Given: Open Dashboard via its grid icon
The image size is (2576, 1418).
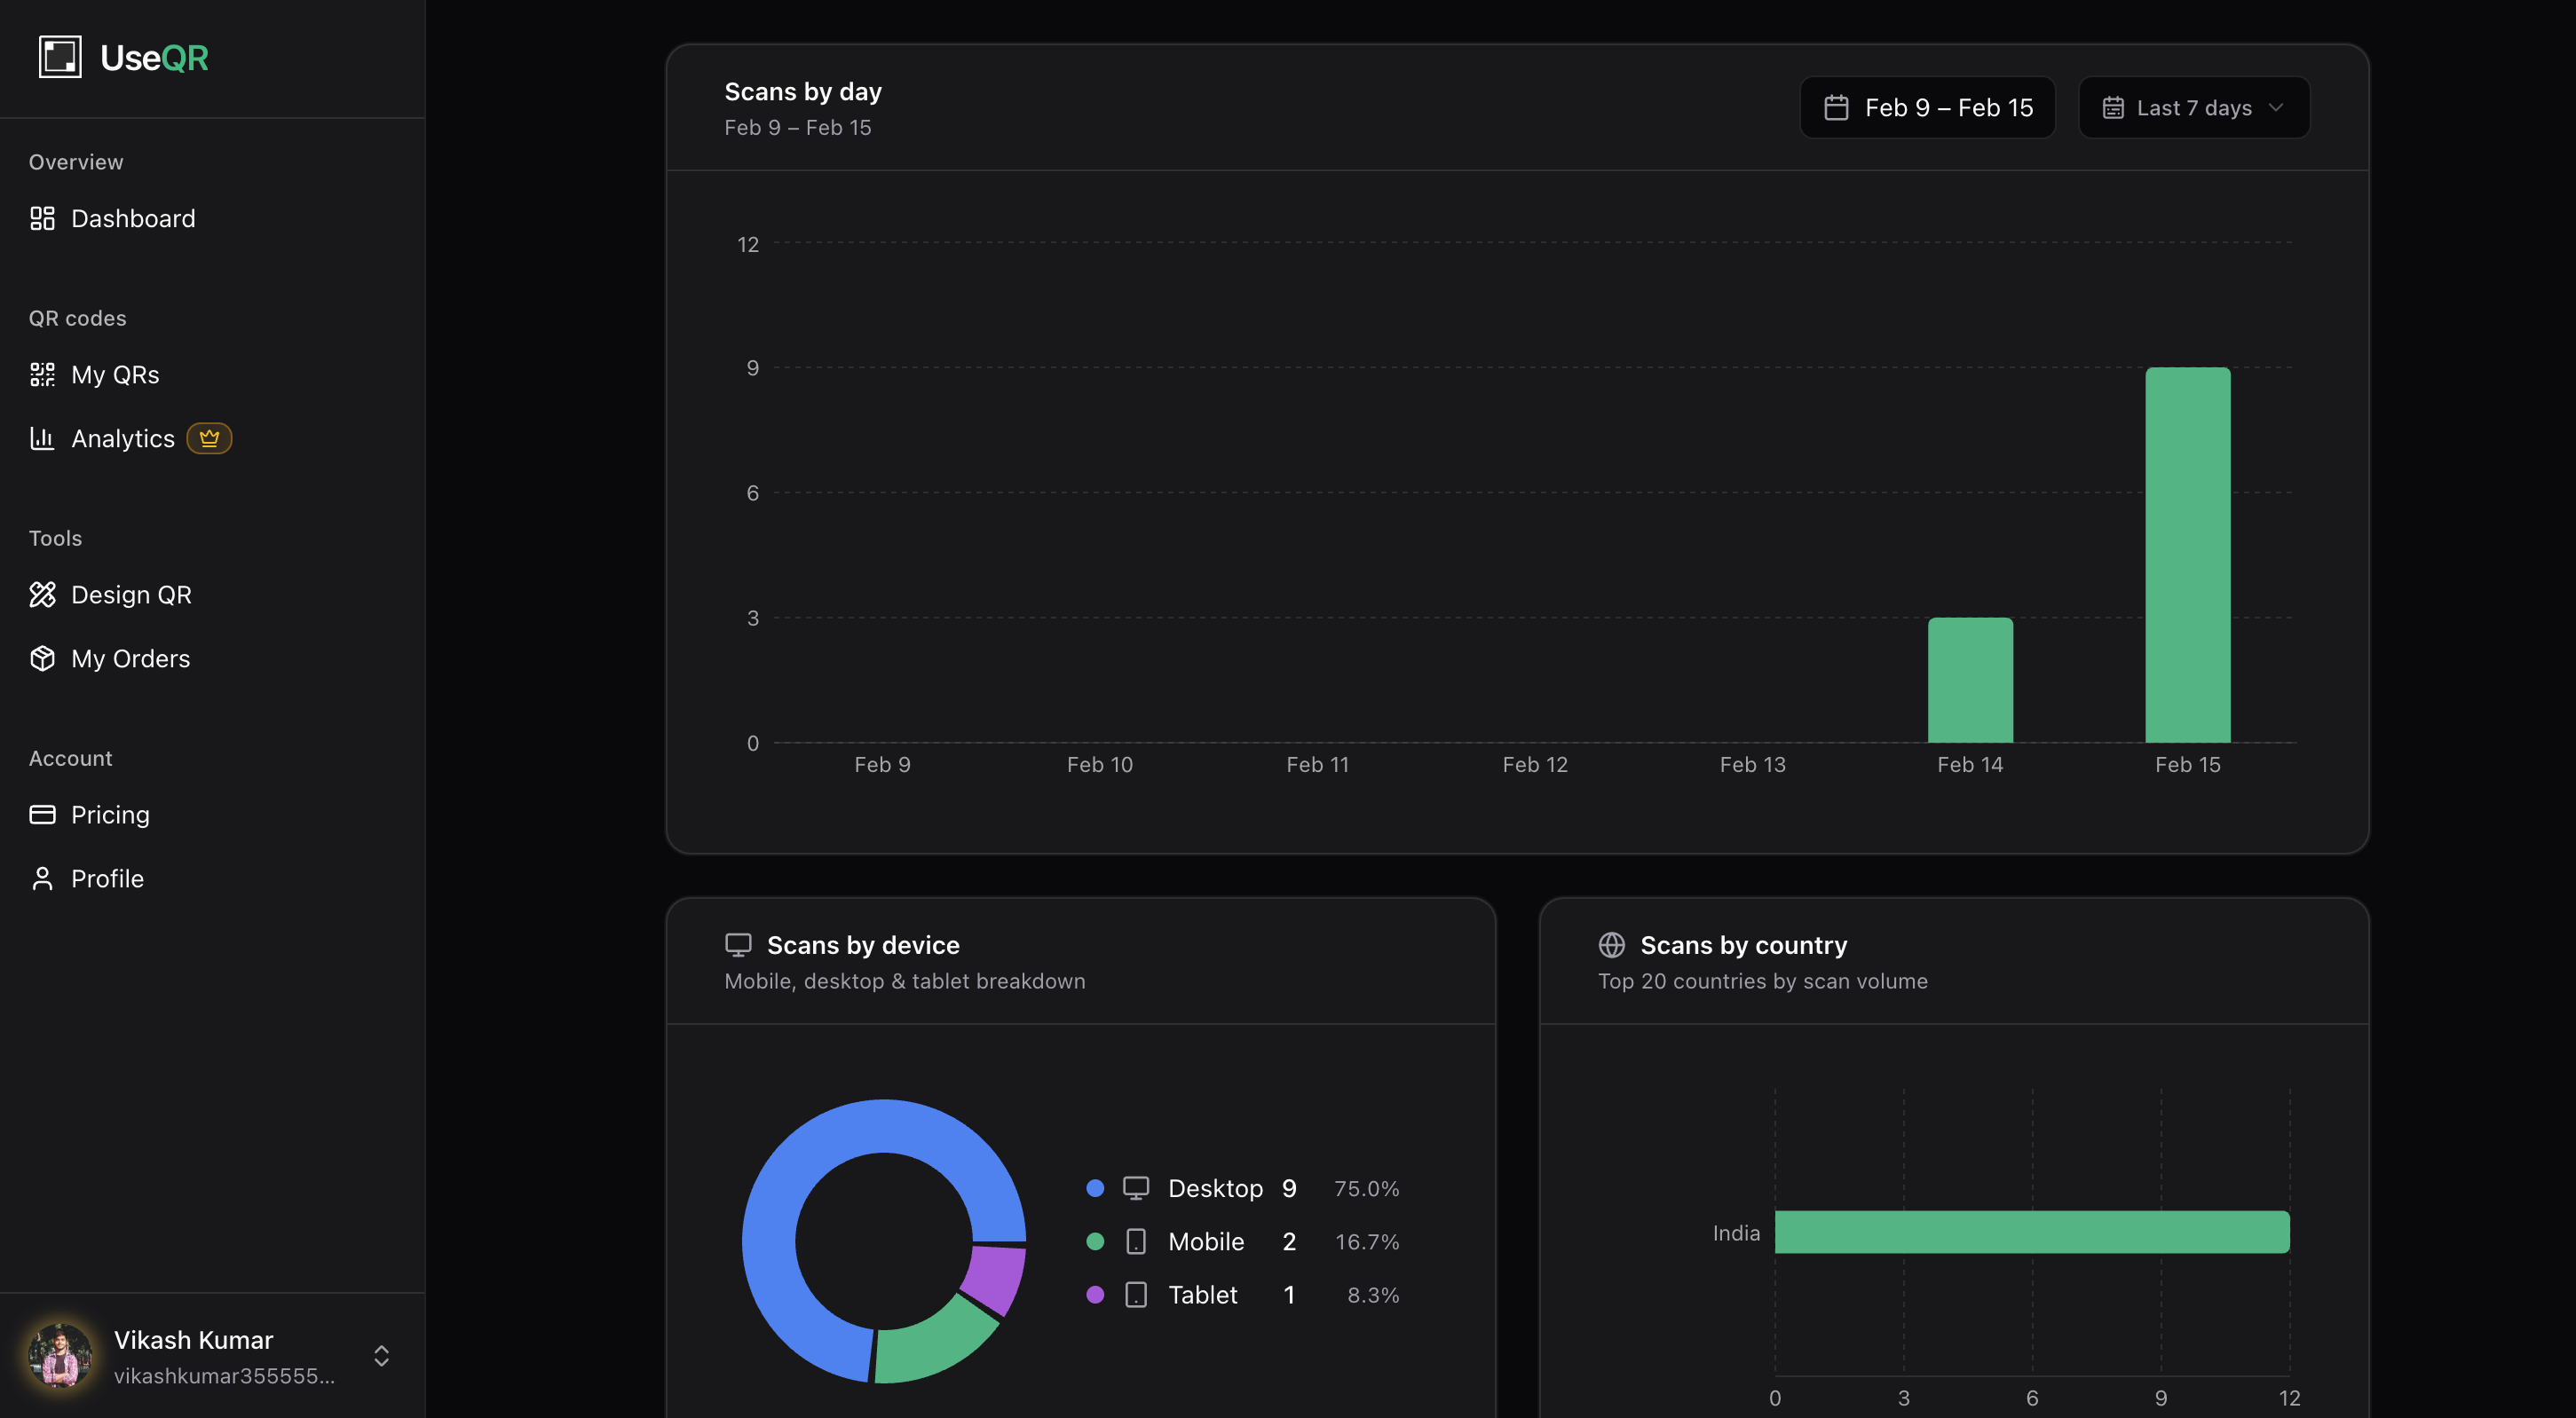Looking at the screenshot, I should click(x=42, y=218).
